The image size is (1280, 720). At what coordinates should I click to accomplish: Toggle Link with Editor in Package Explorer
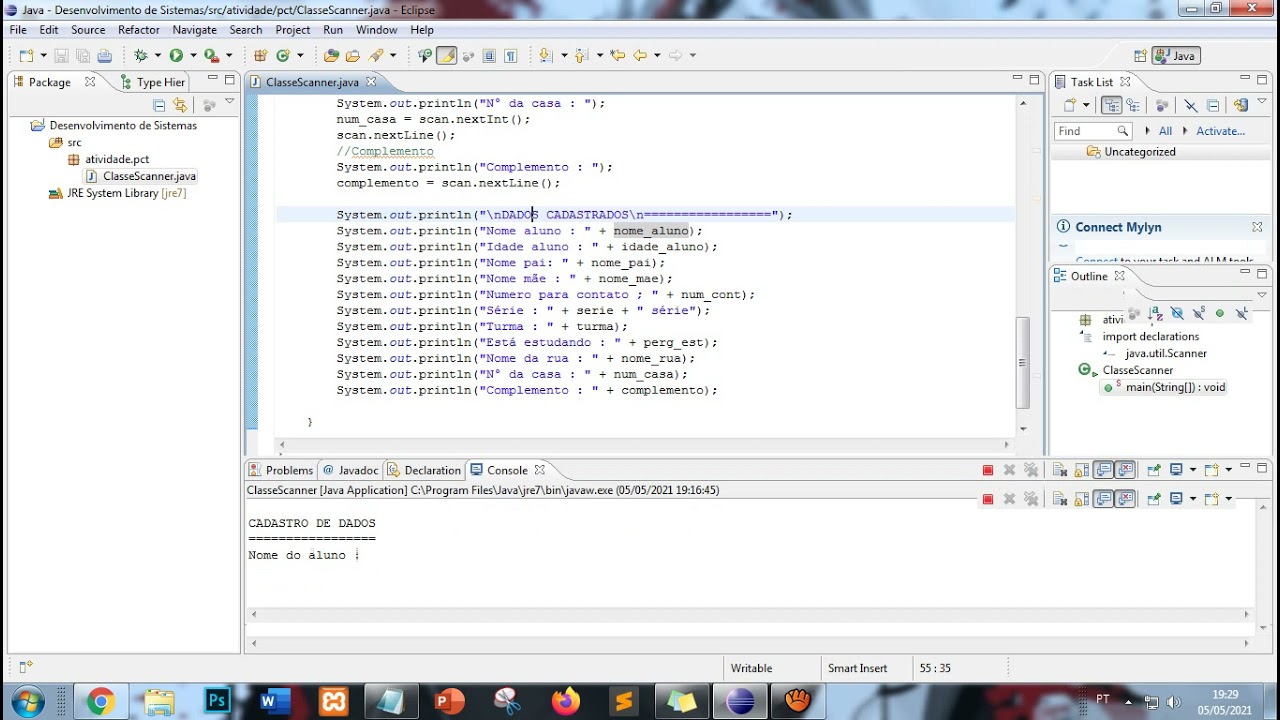click(180, 105)
